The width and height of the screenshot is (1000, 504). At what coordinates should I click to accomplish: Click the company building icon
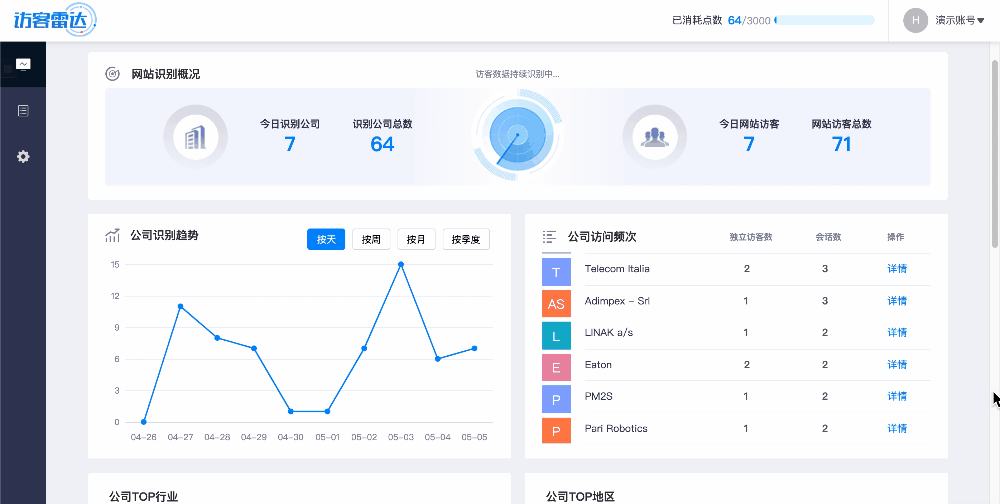click(195, 136)
